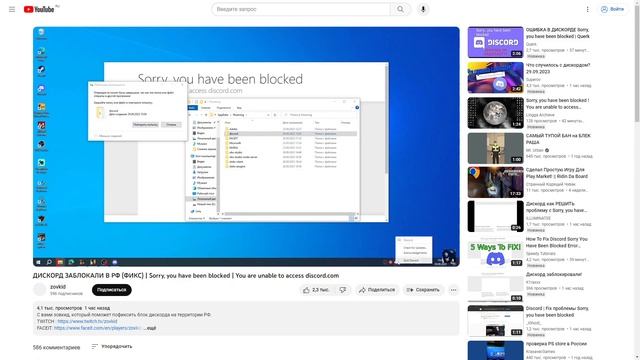Open more actions ellipsis under the video

pos(453,290)
